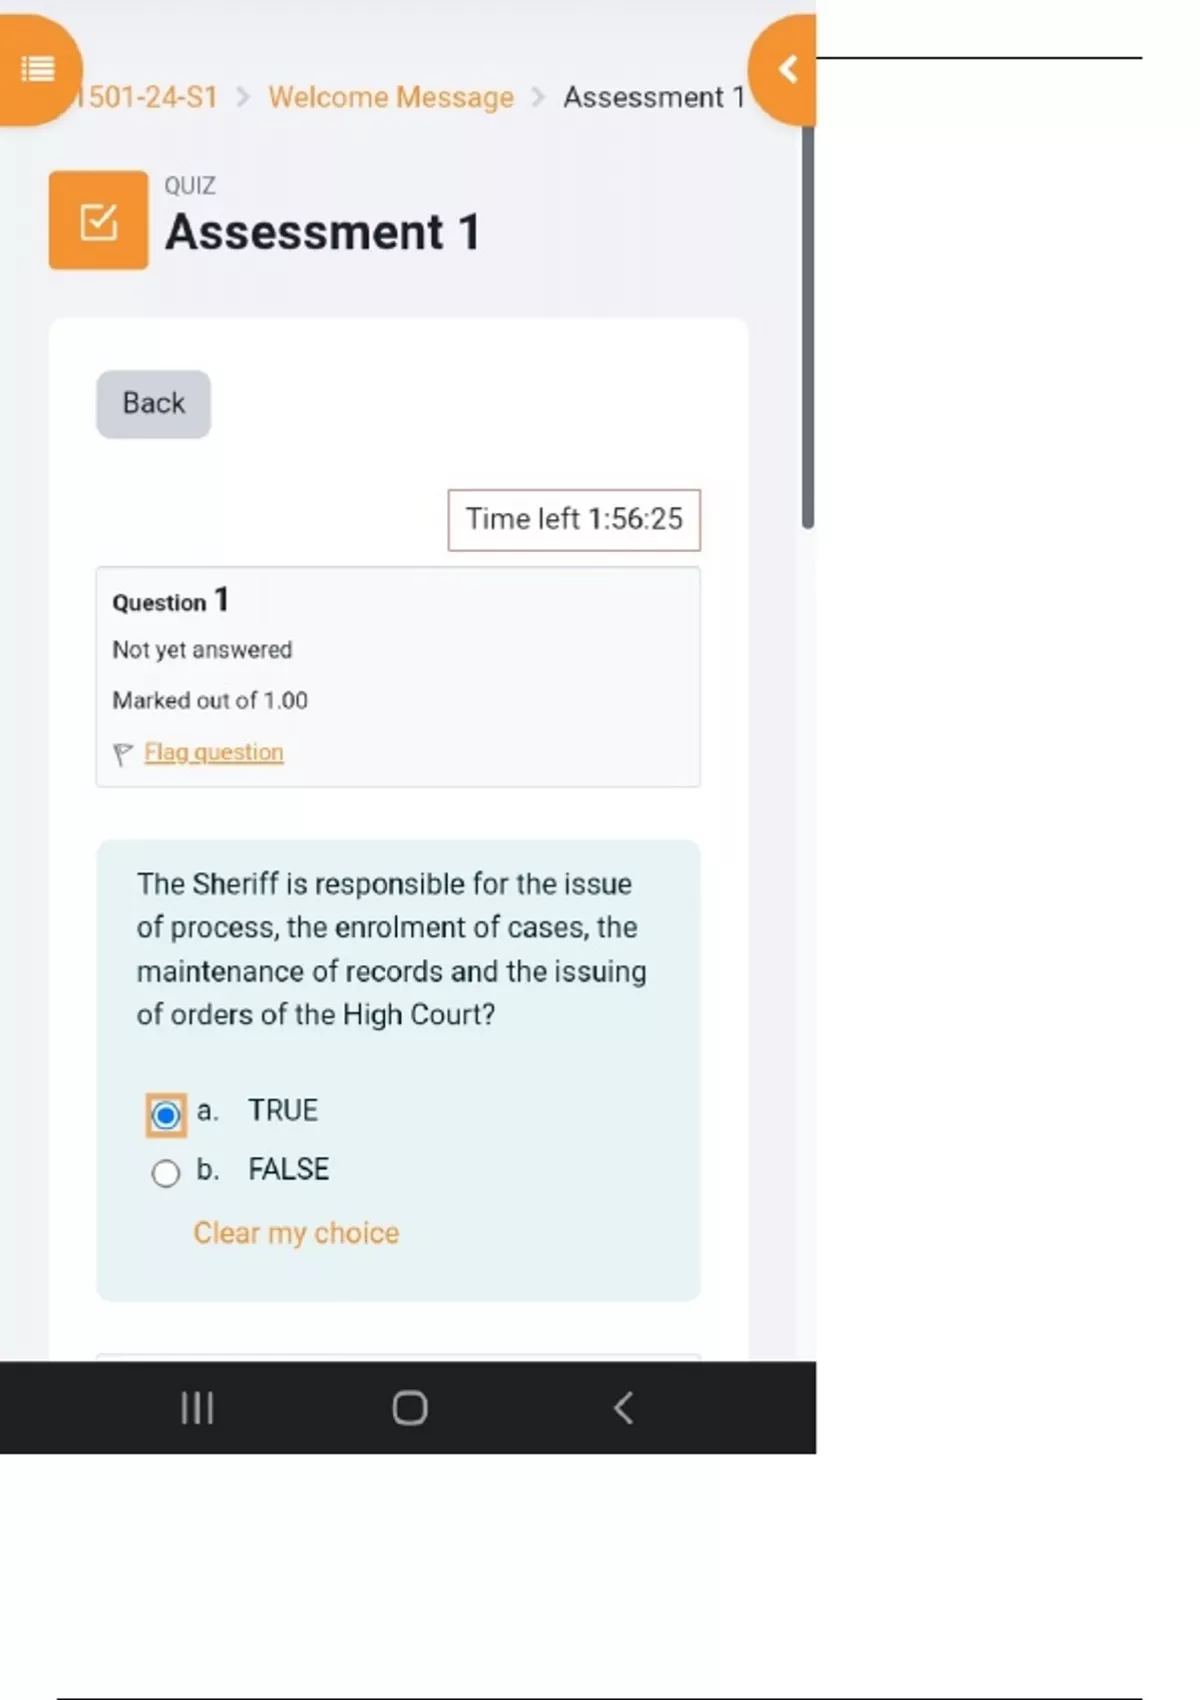Choose the FALSE radio option

point(166,1172)
